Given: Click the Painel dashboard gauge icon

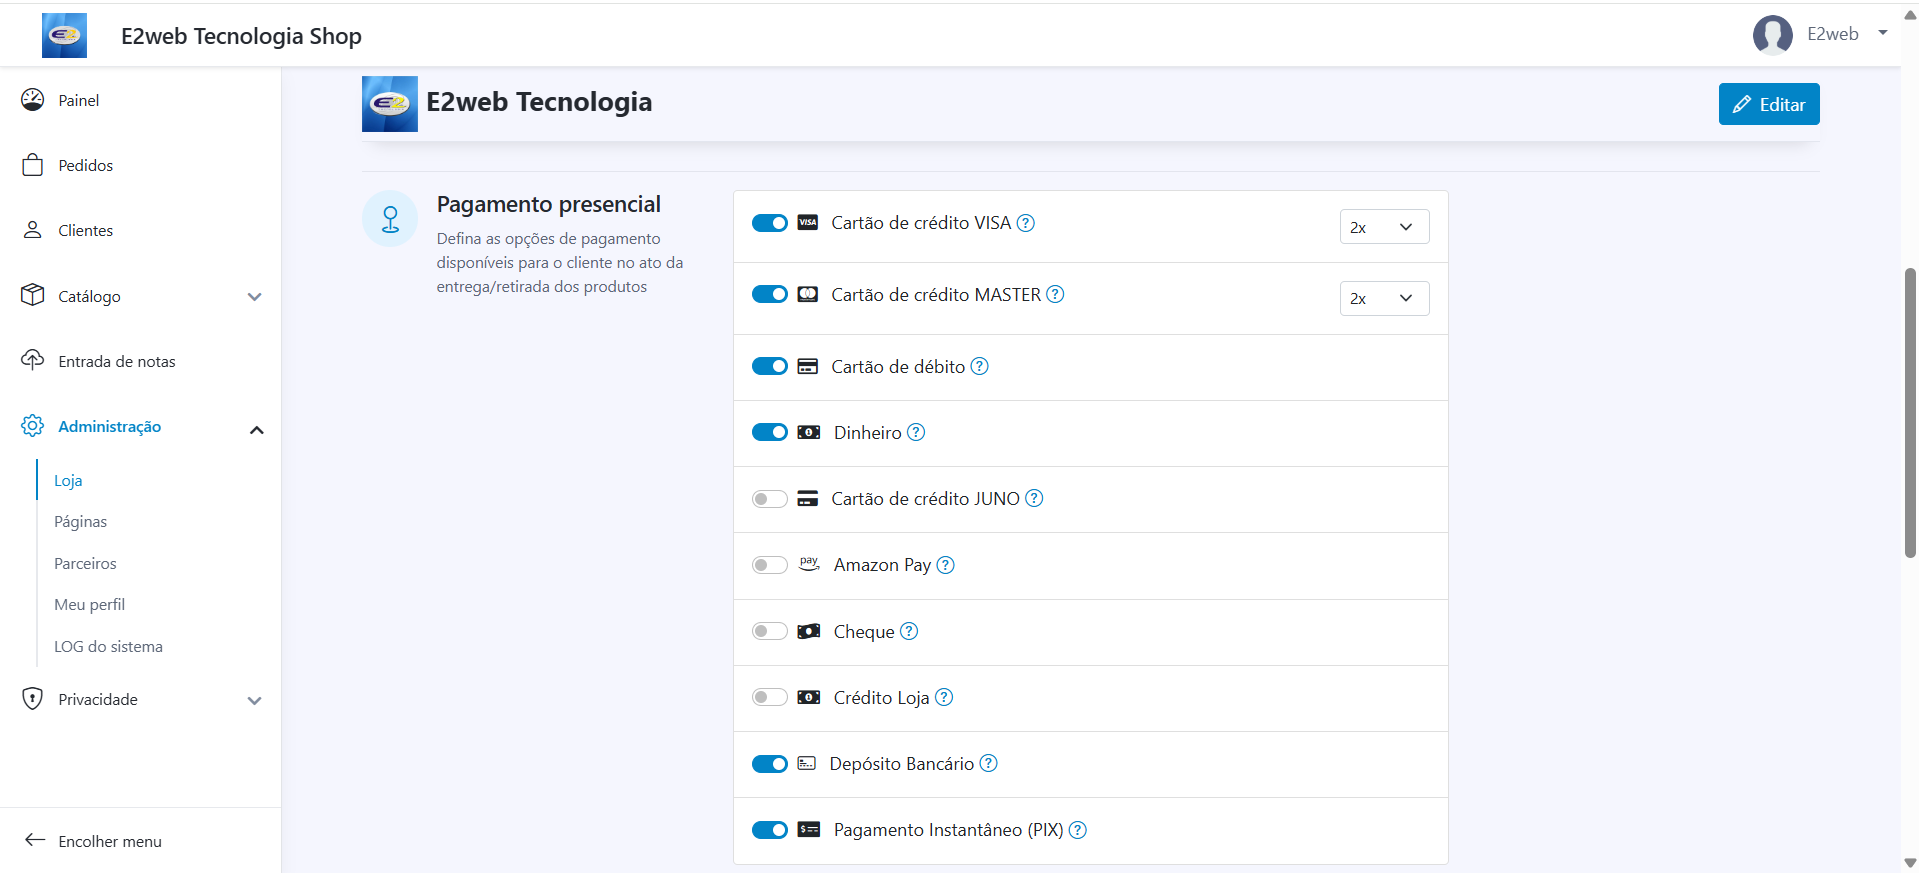Looking at the screenshot, I should [33, 99].
